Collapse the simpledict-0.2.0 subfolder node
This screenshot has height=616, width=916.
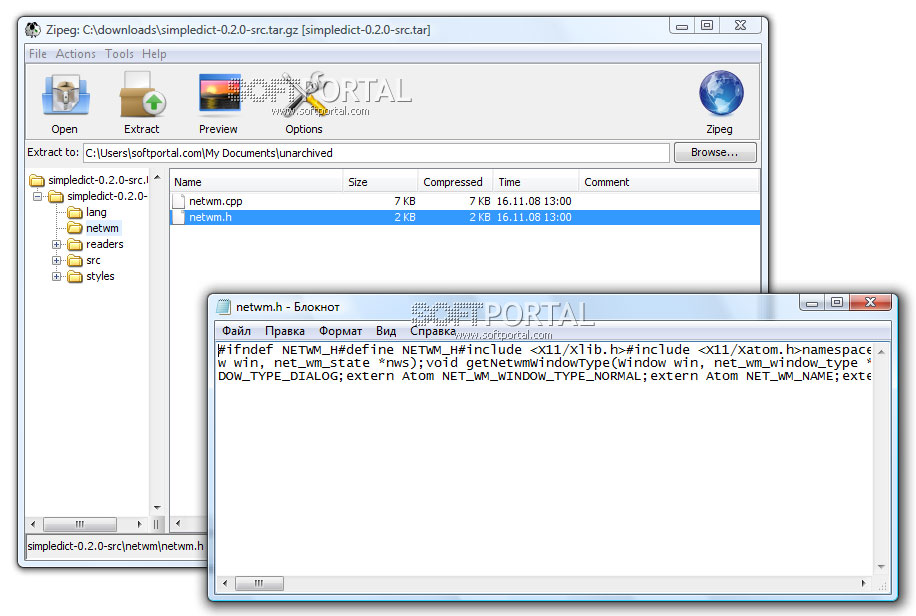[x=37, y=196]
